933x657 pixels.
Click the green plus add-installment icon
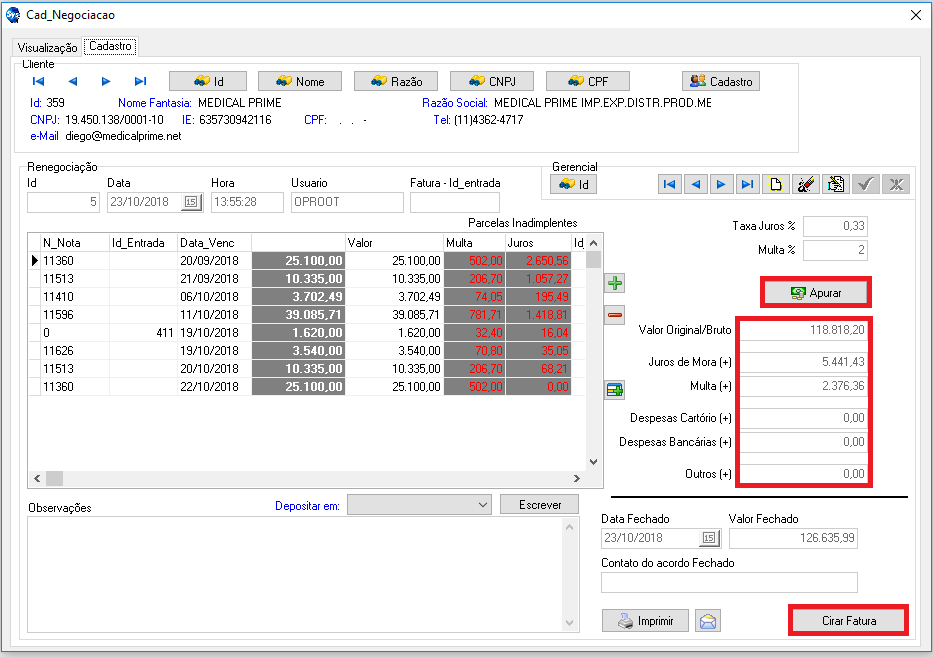point(615,284)
